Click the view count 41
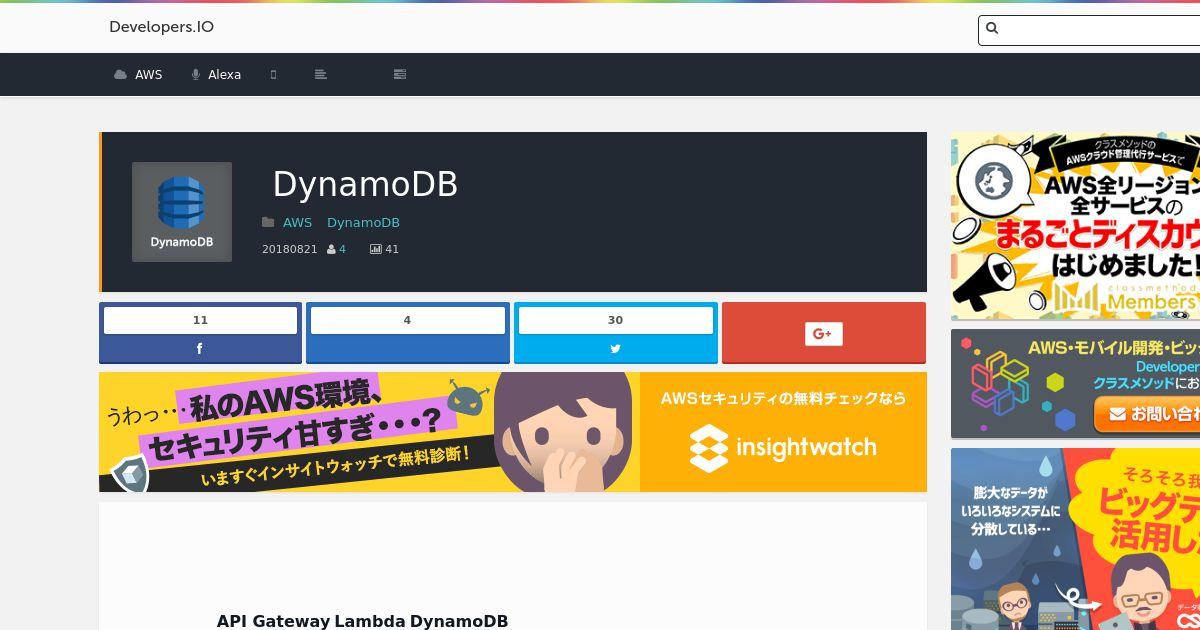The width and height of the screenshot is (1200, 630). click(x=392, y=250)
